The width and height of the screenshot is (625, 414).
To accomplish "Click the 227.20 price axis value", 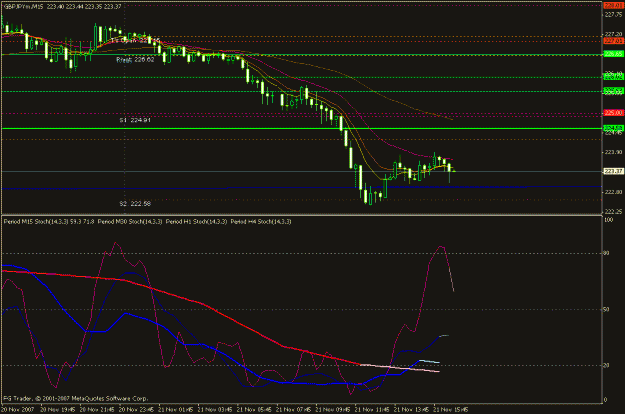I will [x=613, y=34].
